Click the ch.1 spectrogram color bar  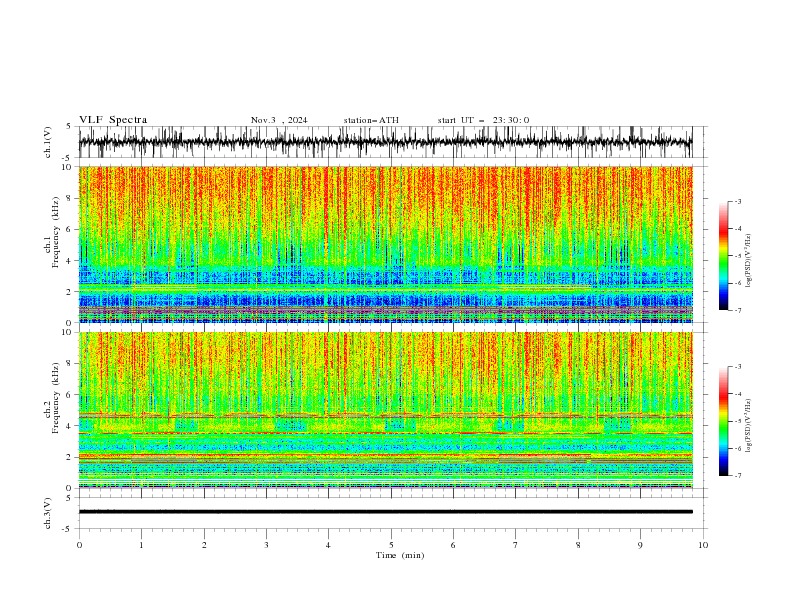click(x=723, y=256)
